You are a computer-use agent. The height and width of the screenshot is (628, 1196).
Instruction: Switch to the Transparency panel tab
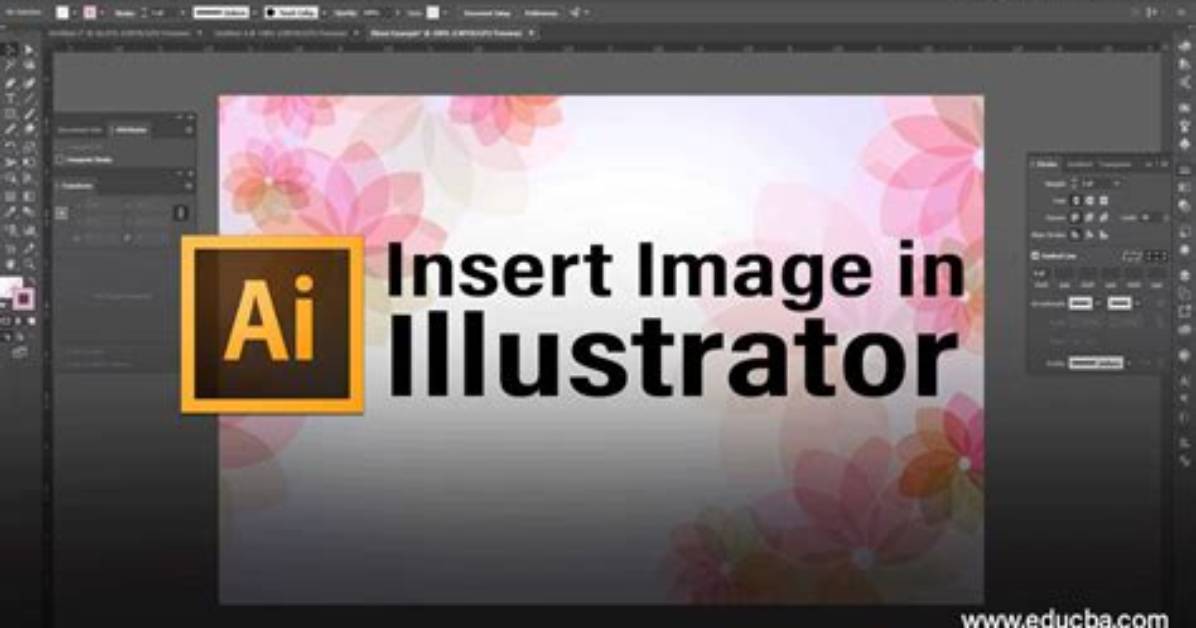1115,164
